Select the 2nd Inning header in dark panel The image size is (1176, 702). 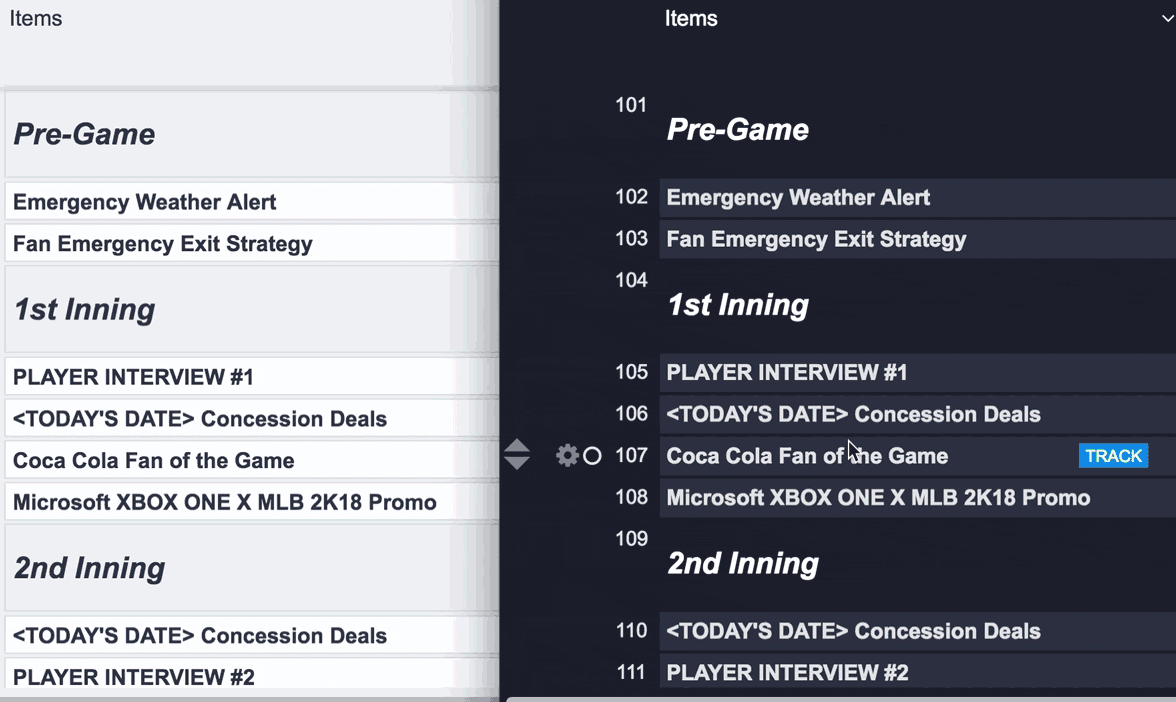pyautogui.click(x=743, y=564)
